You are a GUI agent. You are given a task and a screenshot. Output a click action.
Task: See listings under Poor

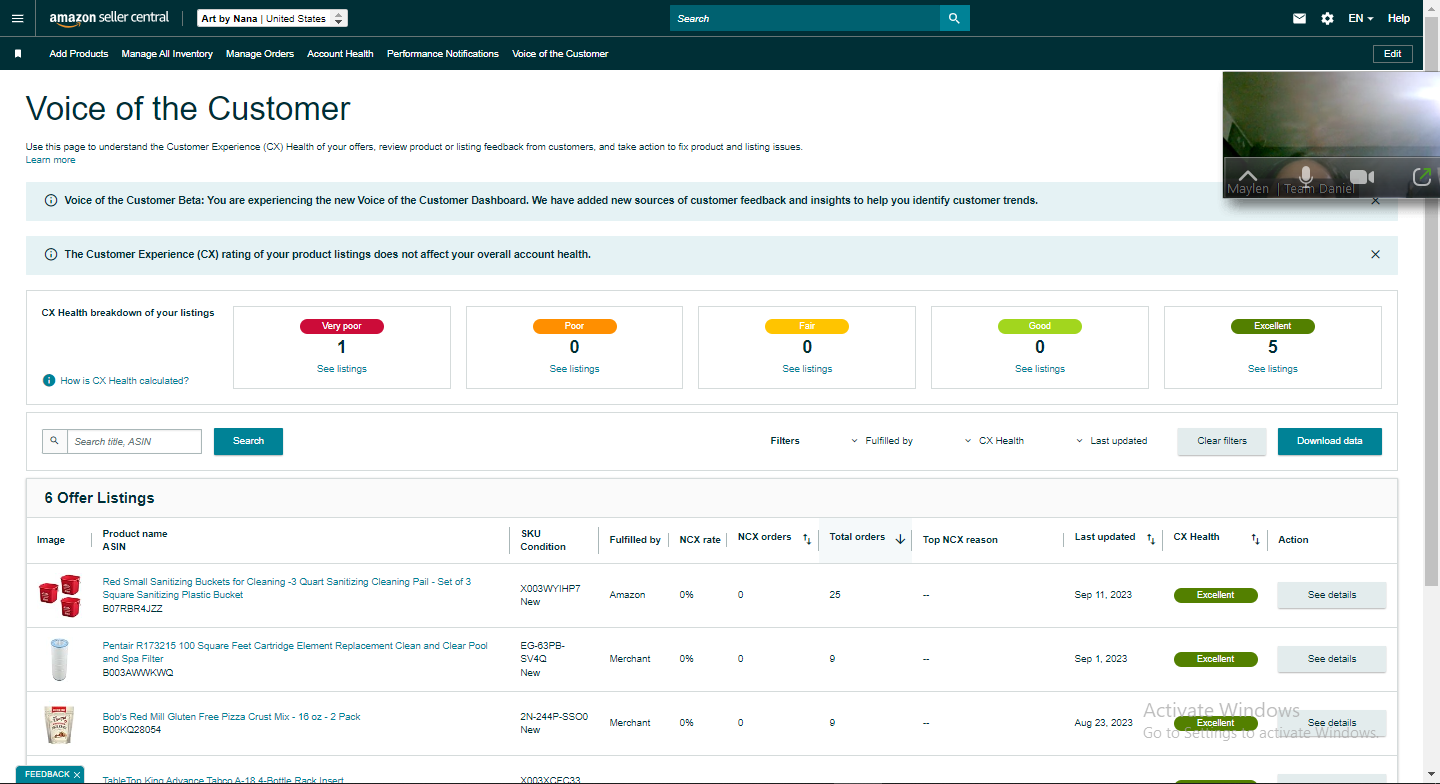tap(574, 369)
